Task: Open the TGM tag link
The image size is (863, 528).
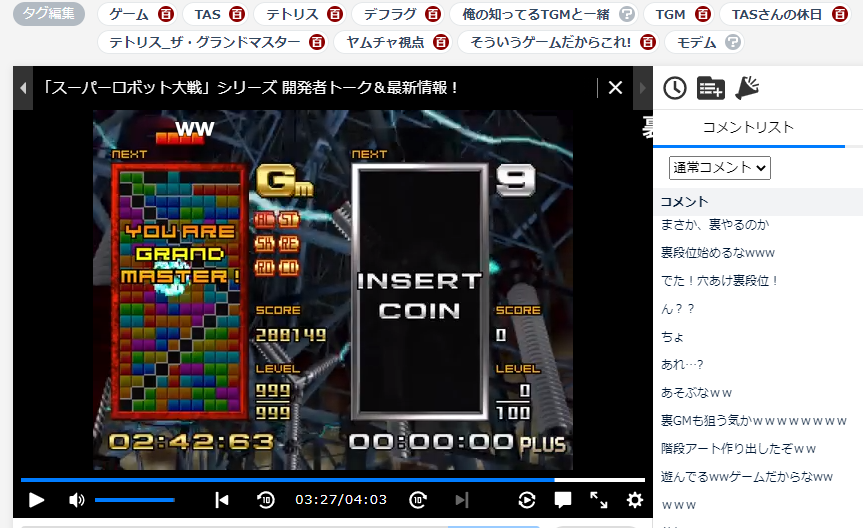Action: (x=670, y=14)
